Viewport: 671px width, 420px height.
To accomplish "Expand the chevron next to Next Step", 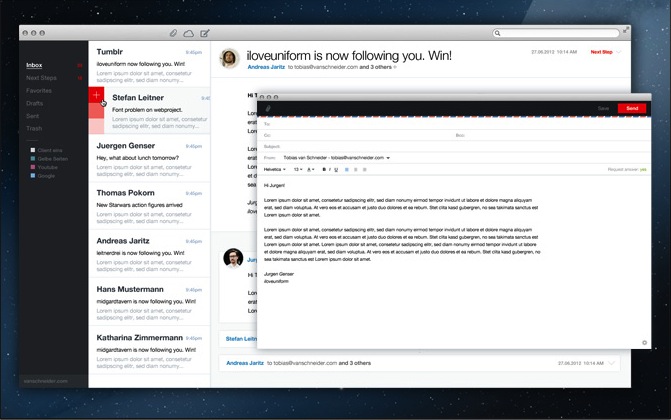I will point(618,52).
